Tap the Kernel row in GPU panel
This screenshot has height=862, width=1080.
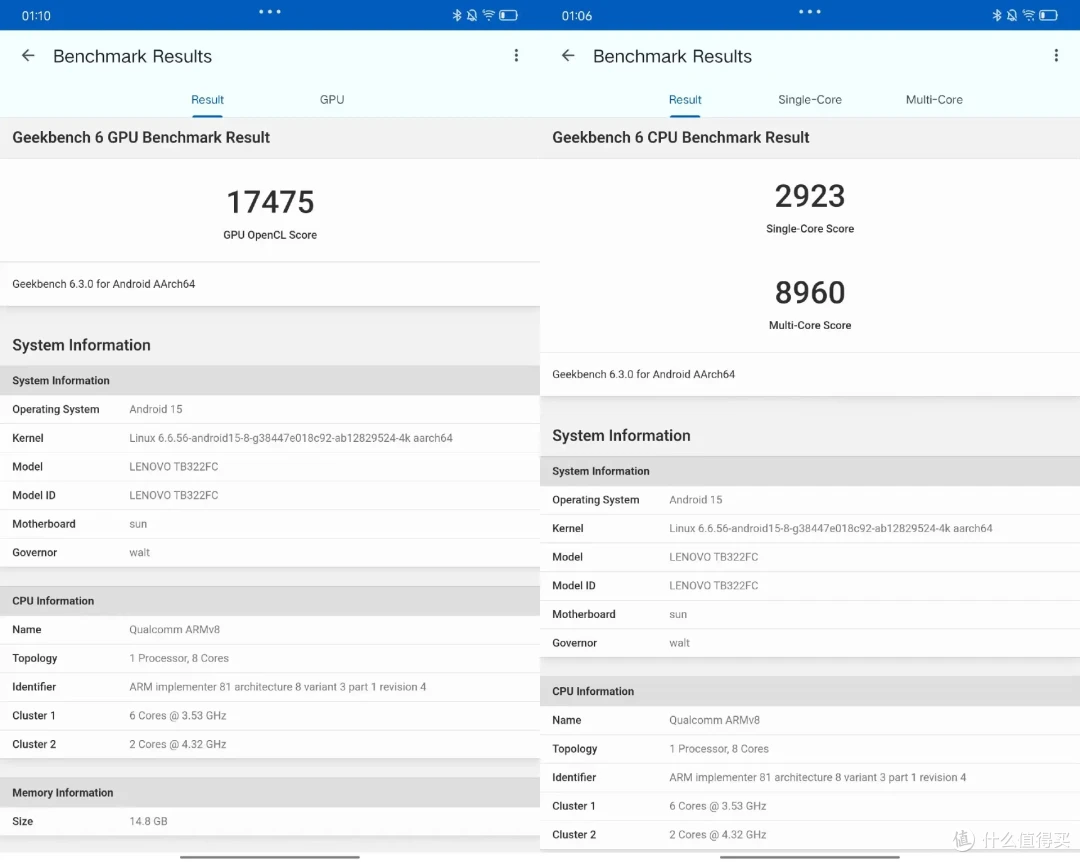pyautogui.click(x=270, y=438)
